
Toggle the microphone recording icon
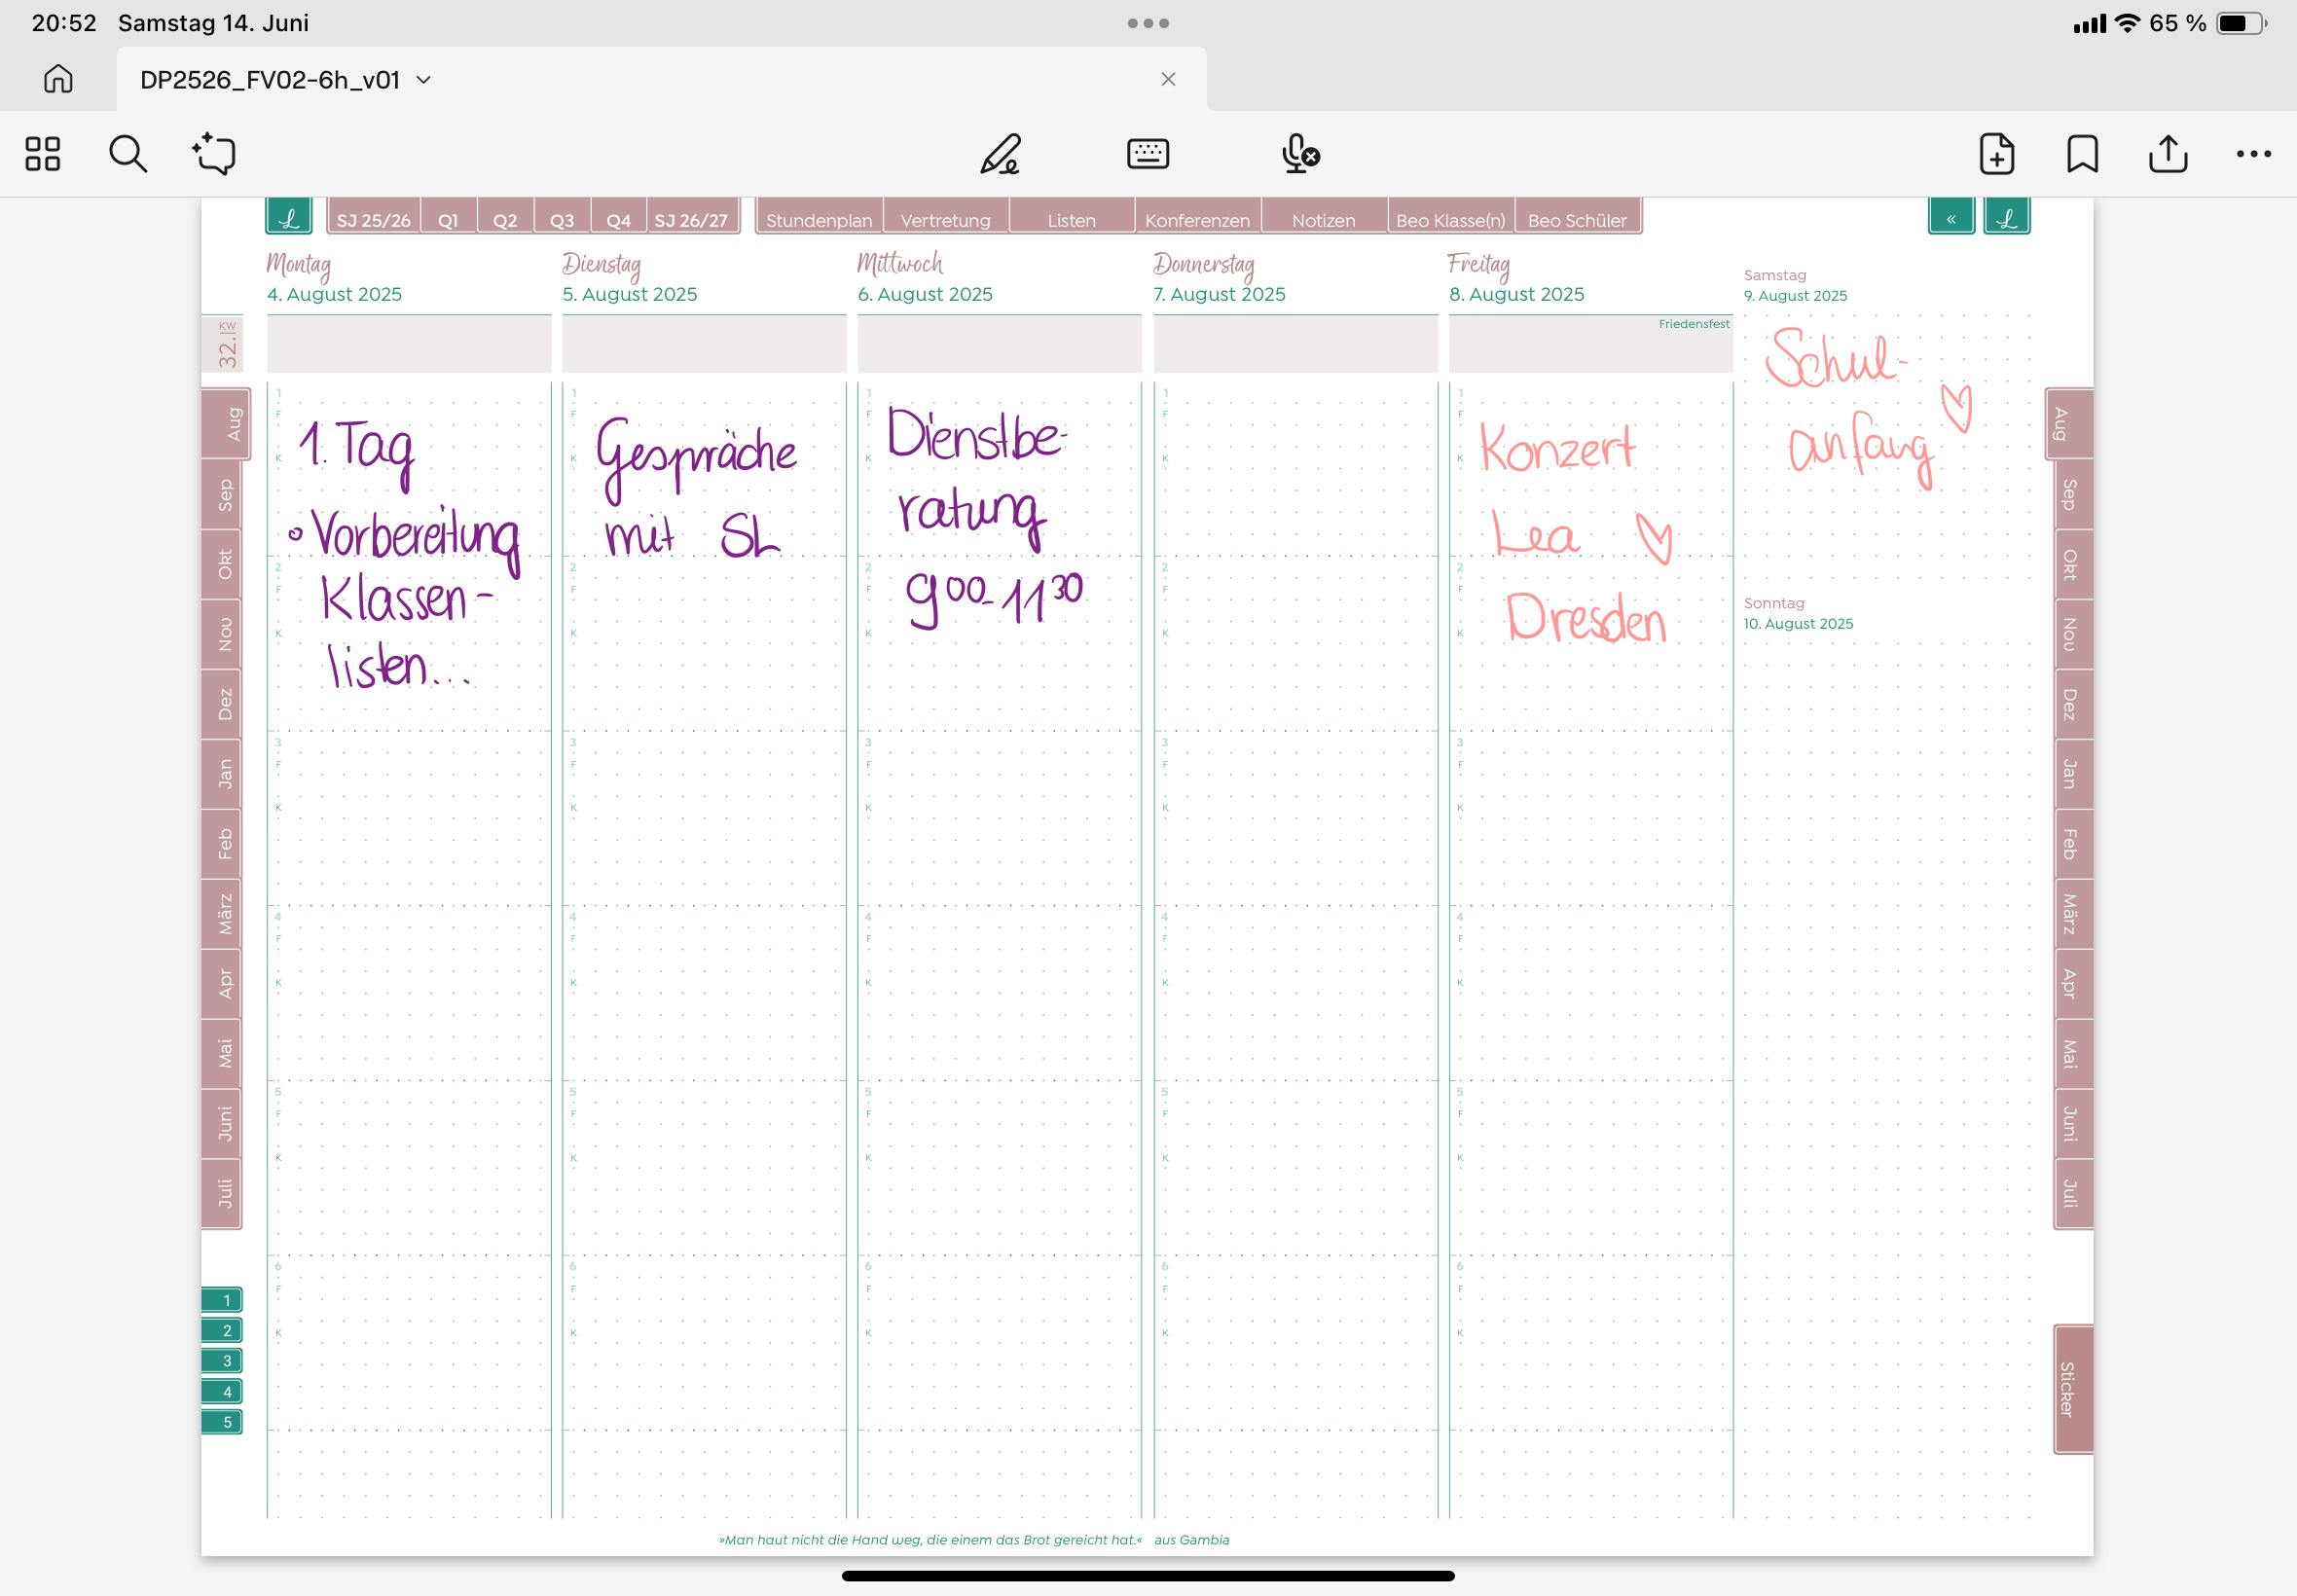click(1299, 154)
